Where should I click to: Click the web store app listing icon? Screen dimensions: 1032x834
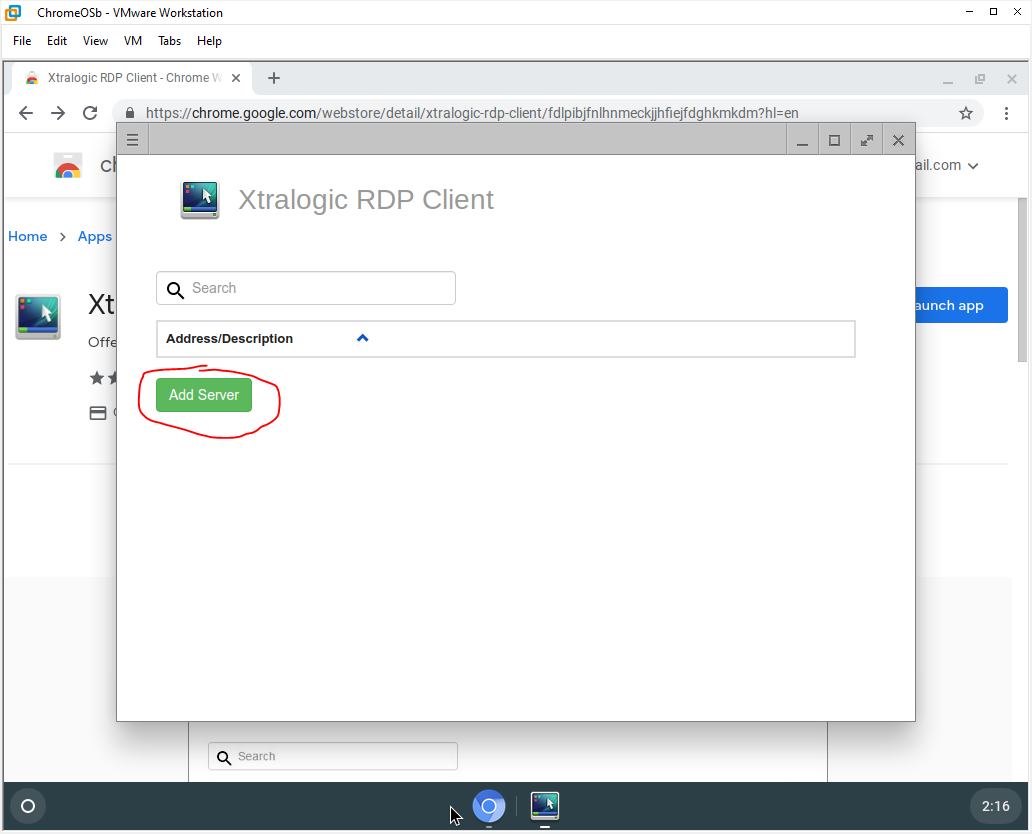tap(38, 317)
